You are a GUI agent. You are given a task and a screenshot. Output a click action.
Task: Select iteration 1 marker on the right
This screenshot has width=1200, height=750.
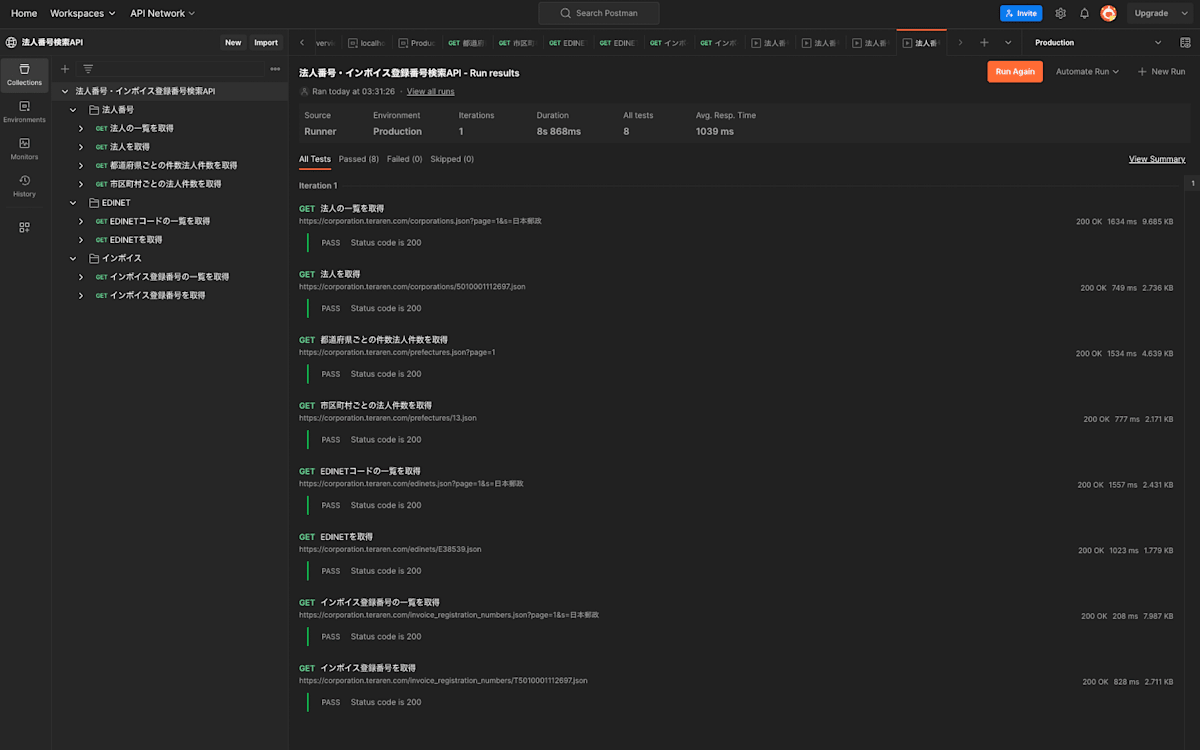pos(1192,184)
